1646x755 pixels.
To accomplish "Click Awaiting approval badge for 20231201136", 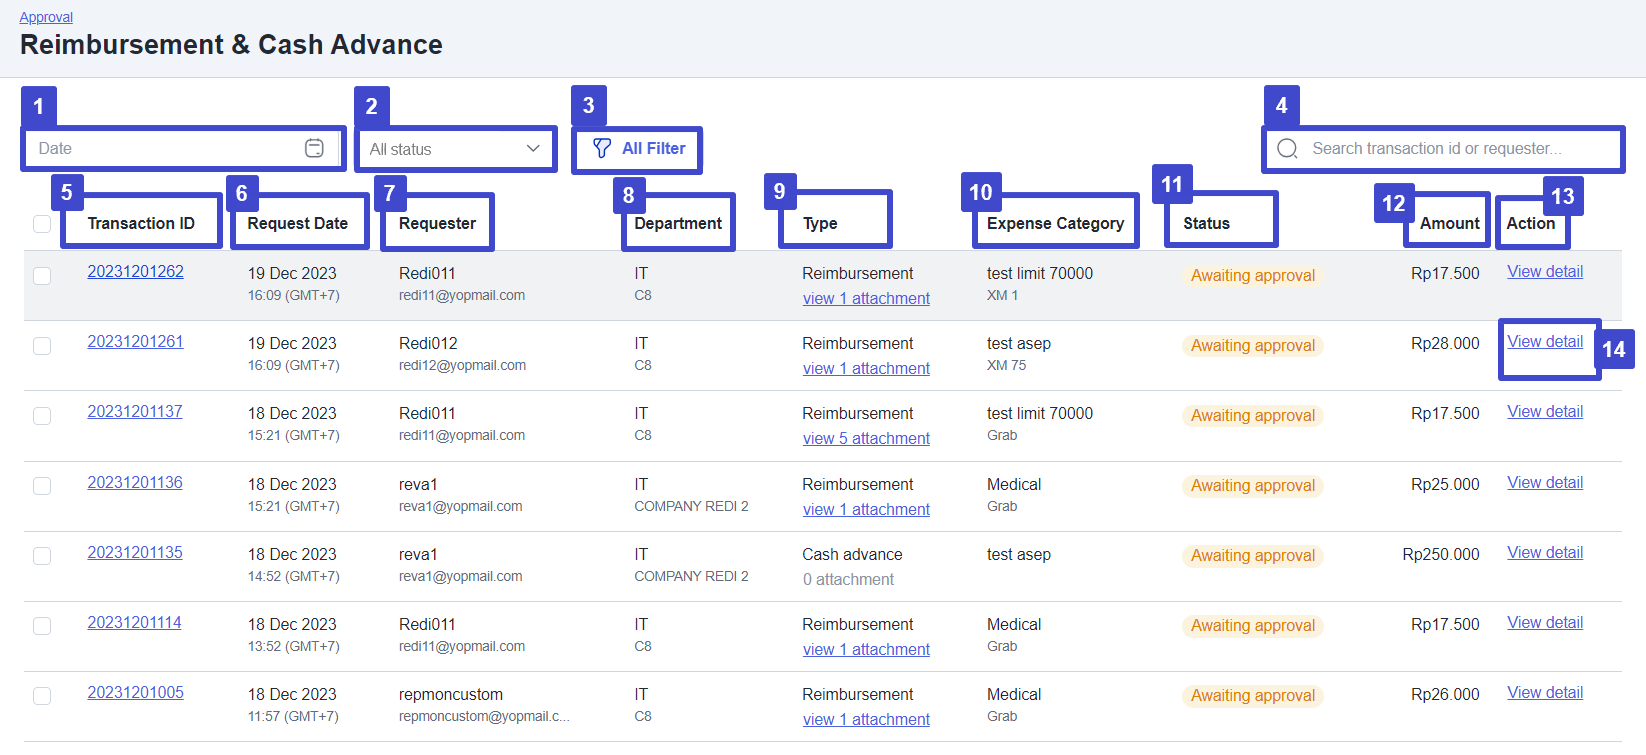I will tap(1252, 486).
